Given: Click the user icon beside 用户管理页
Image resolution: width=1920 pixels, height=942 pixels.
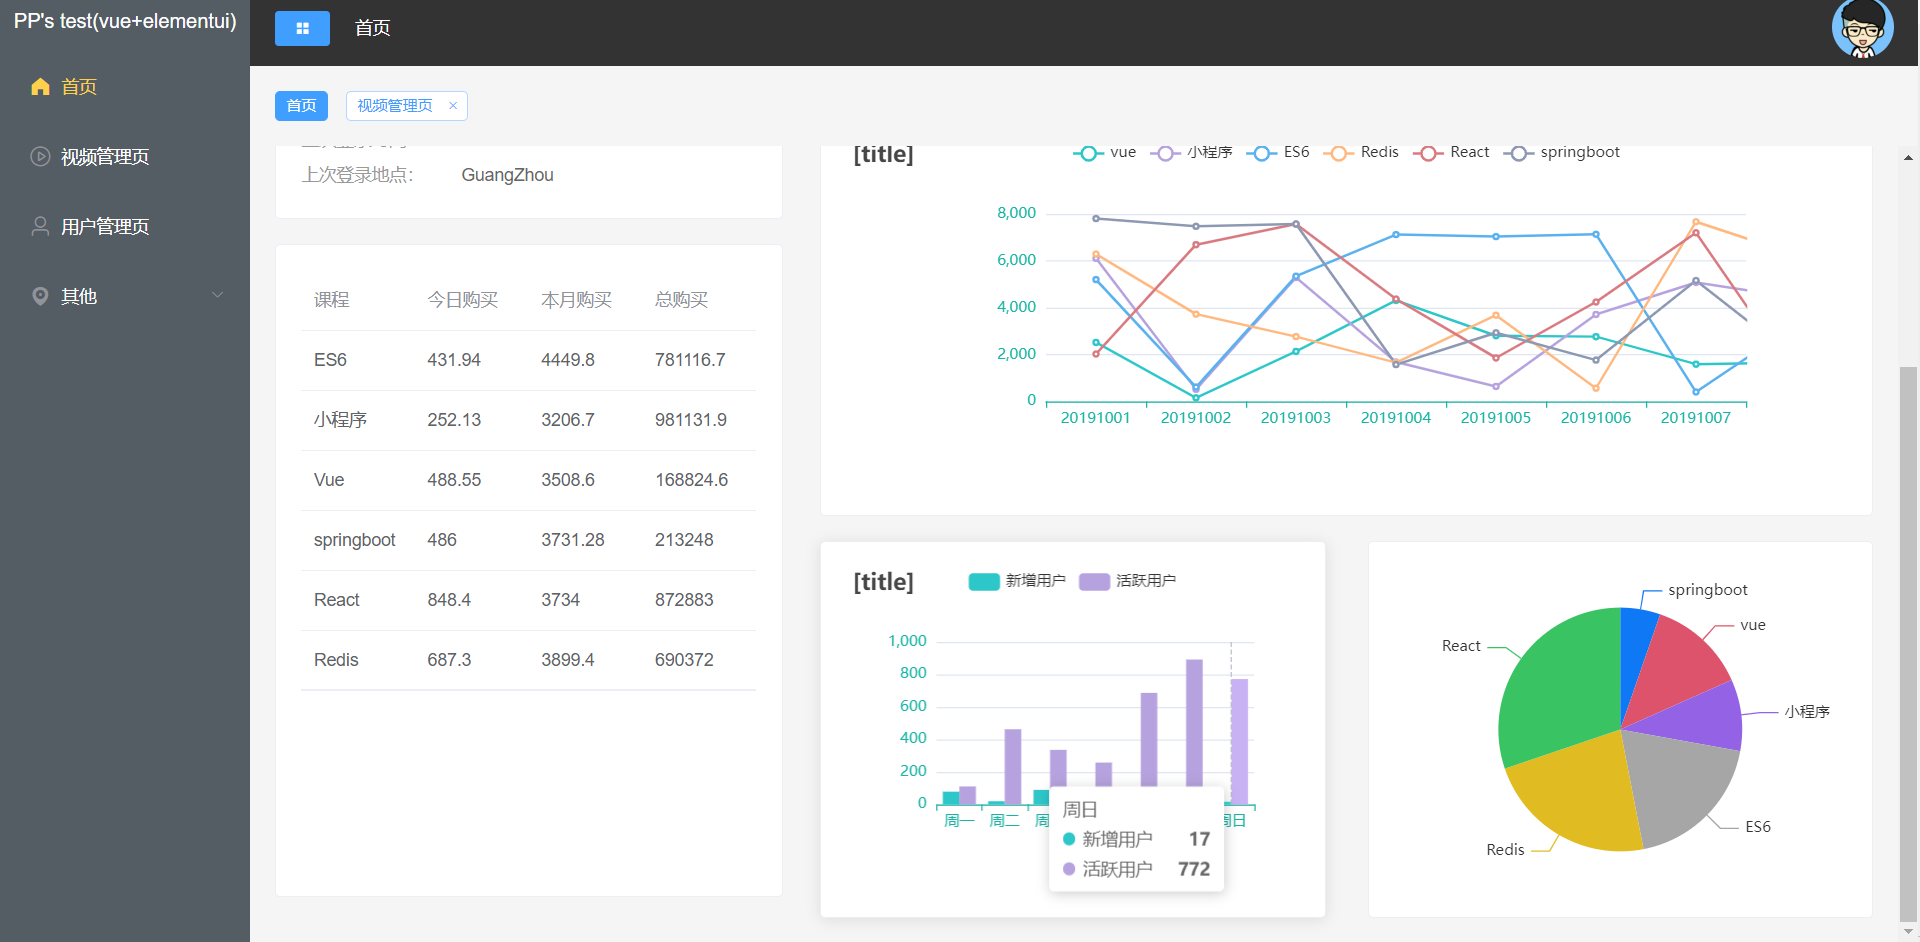Looking at the screenshot, I should coord(40,226).
